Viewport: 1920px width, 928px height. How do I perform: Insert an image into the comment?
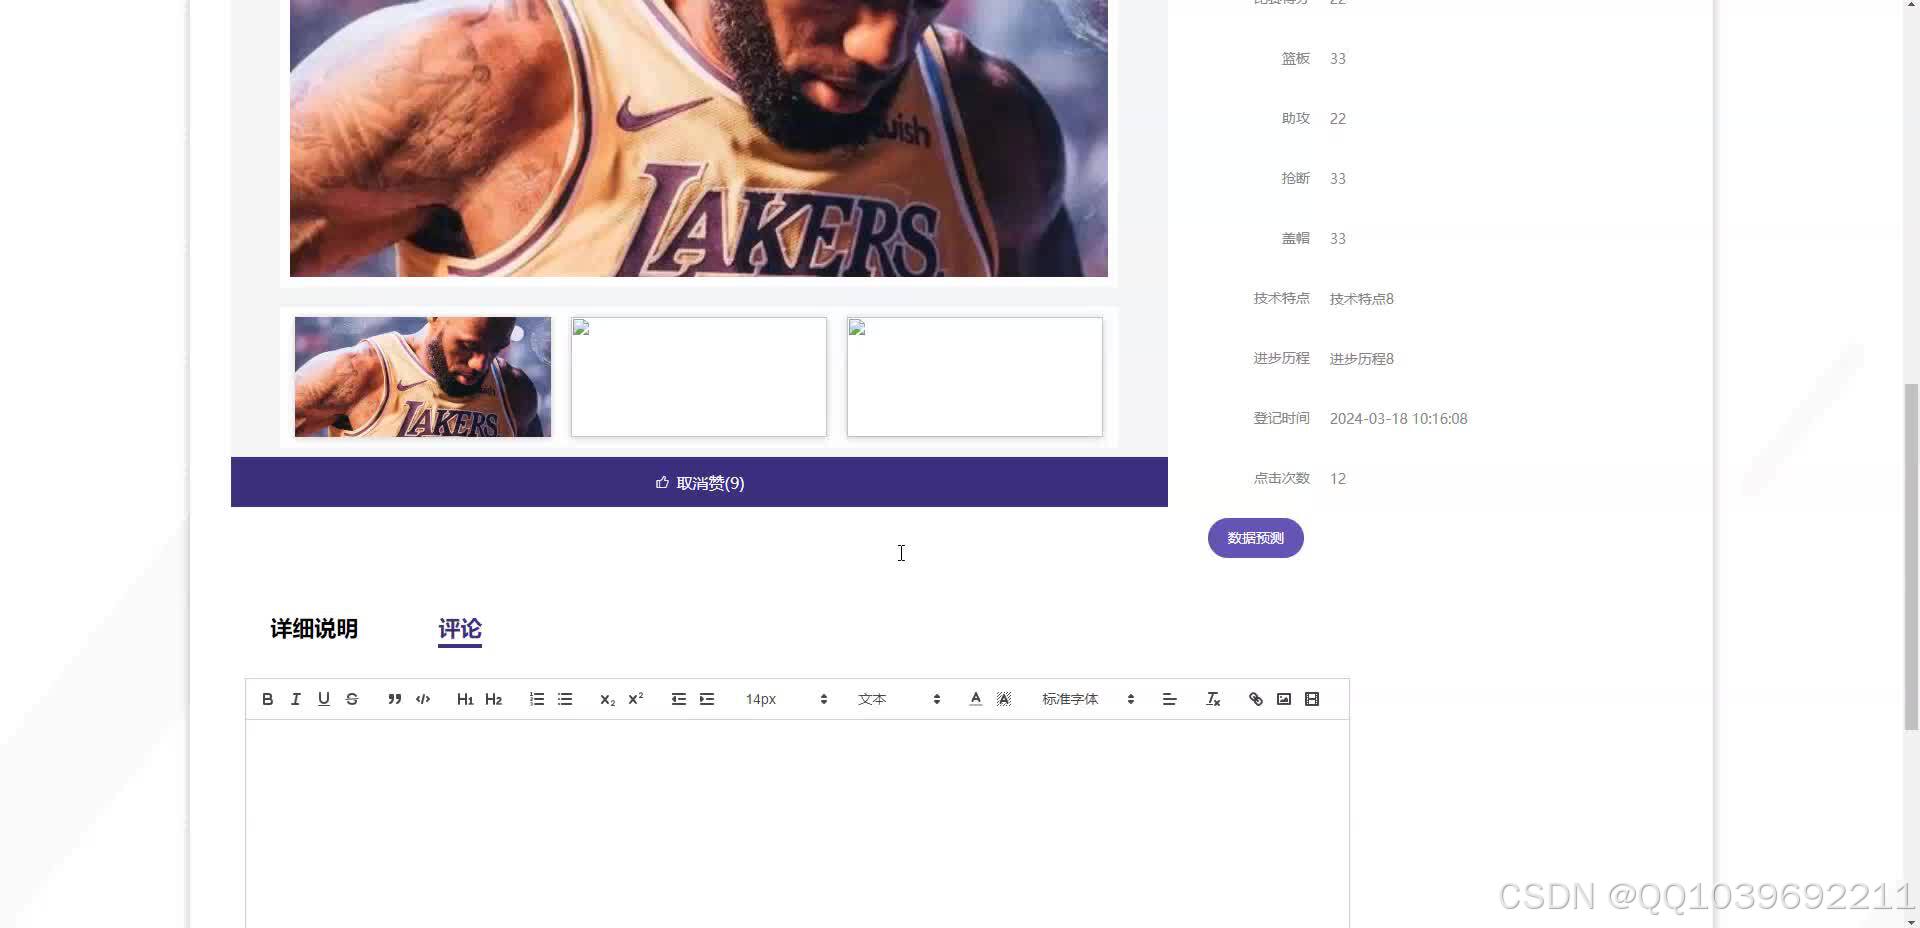pyautogui.click(x=1284, y=699)
